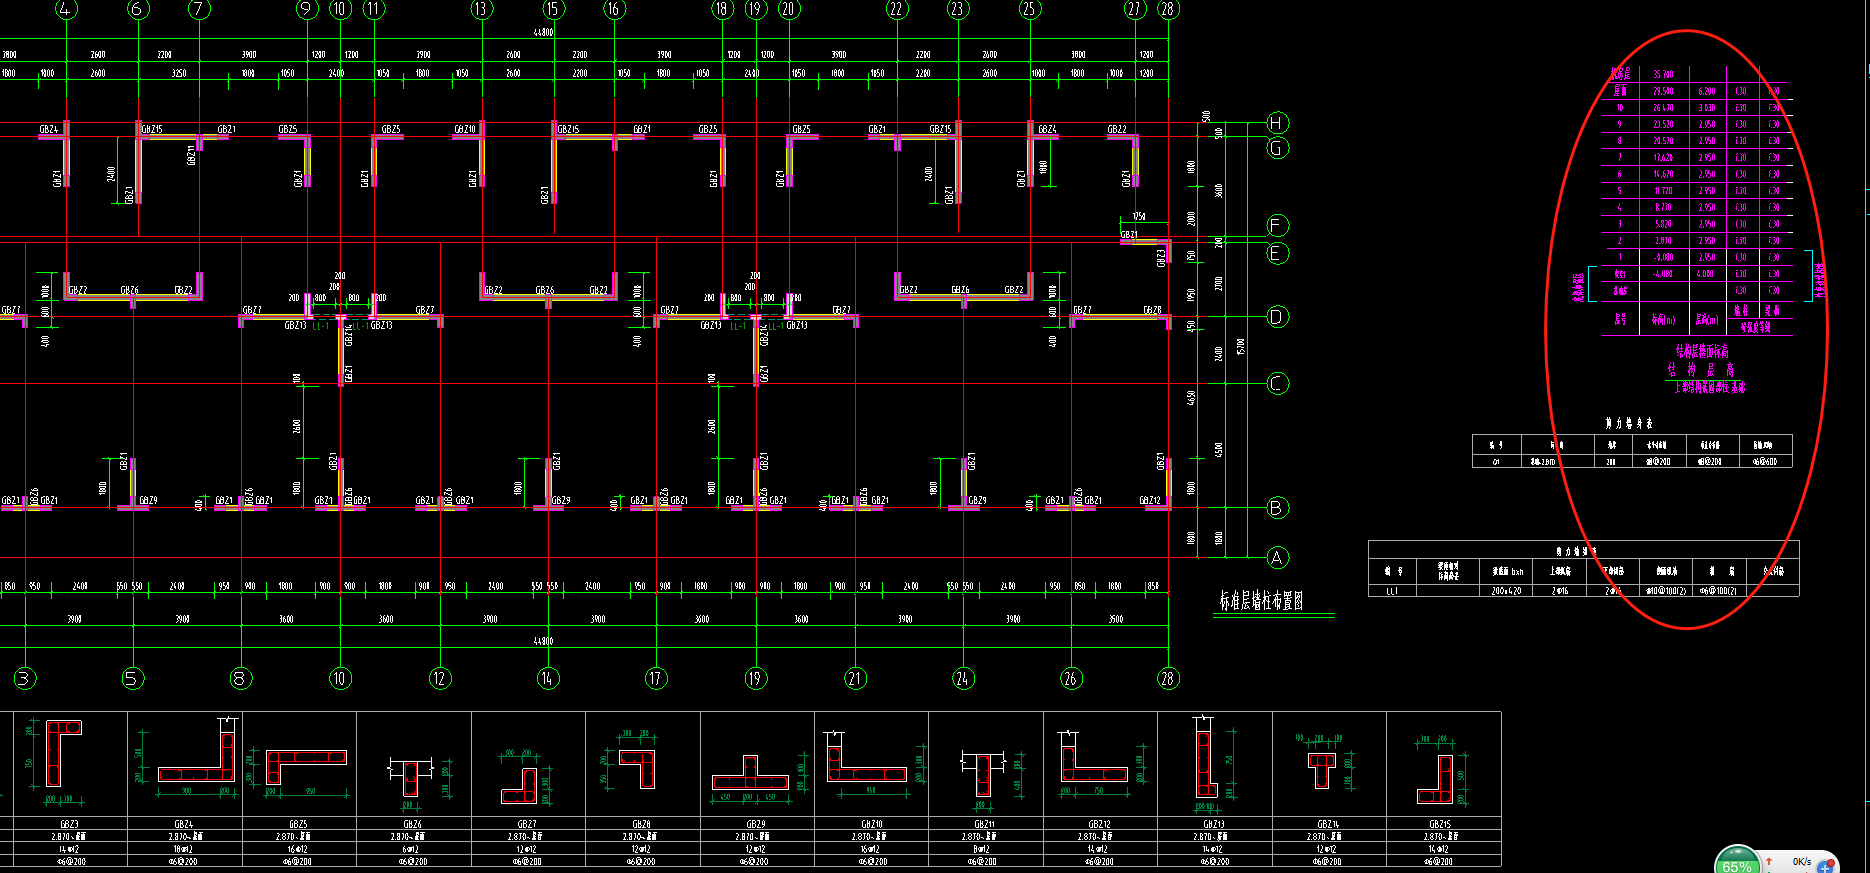The height and width of the screenshot is (873, 1870).
Task: Click the blue plus icon on the floating widget
Action: [x=1825, y=866]
